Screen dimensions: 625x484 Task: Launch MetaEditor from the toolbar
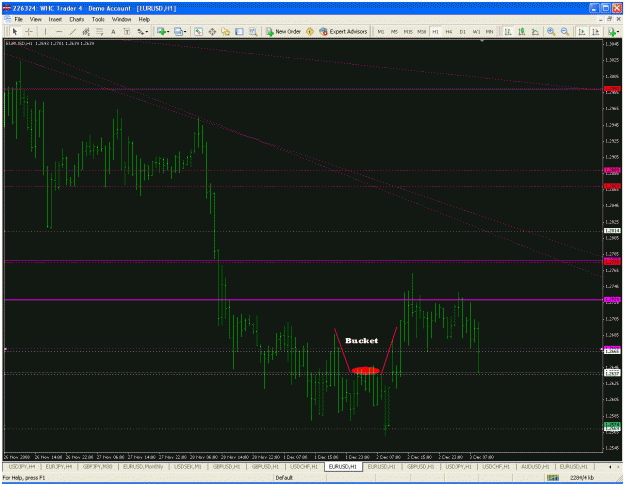pos(310,31)
